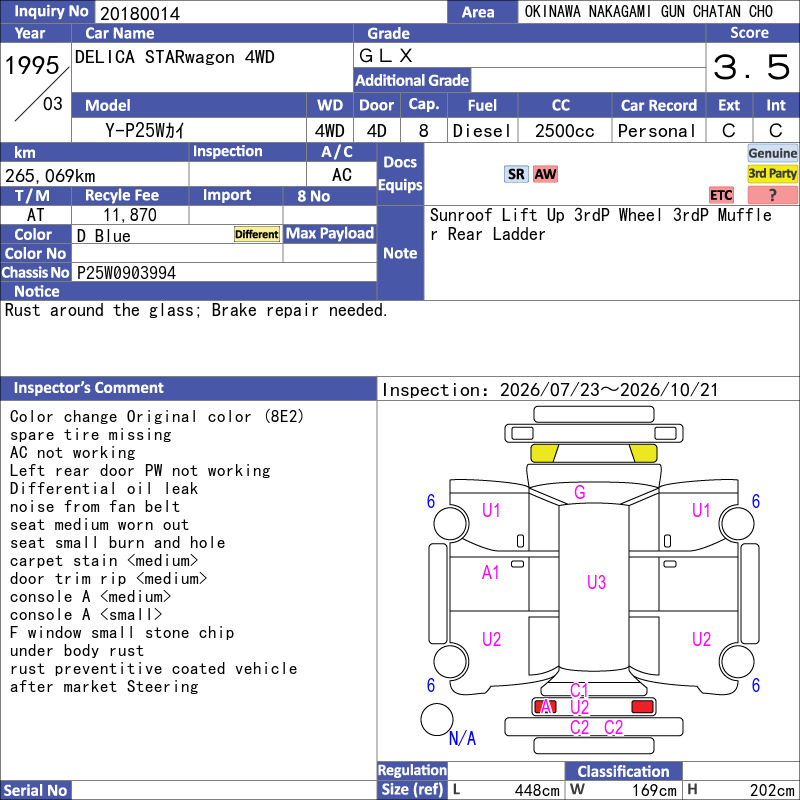Click the N/A spare tire circle
This screenshot has width=800, height=800.
437,719
